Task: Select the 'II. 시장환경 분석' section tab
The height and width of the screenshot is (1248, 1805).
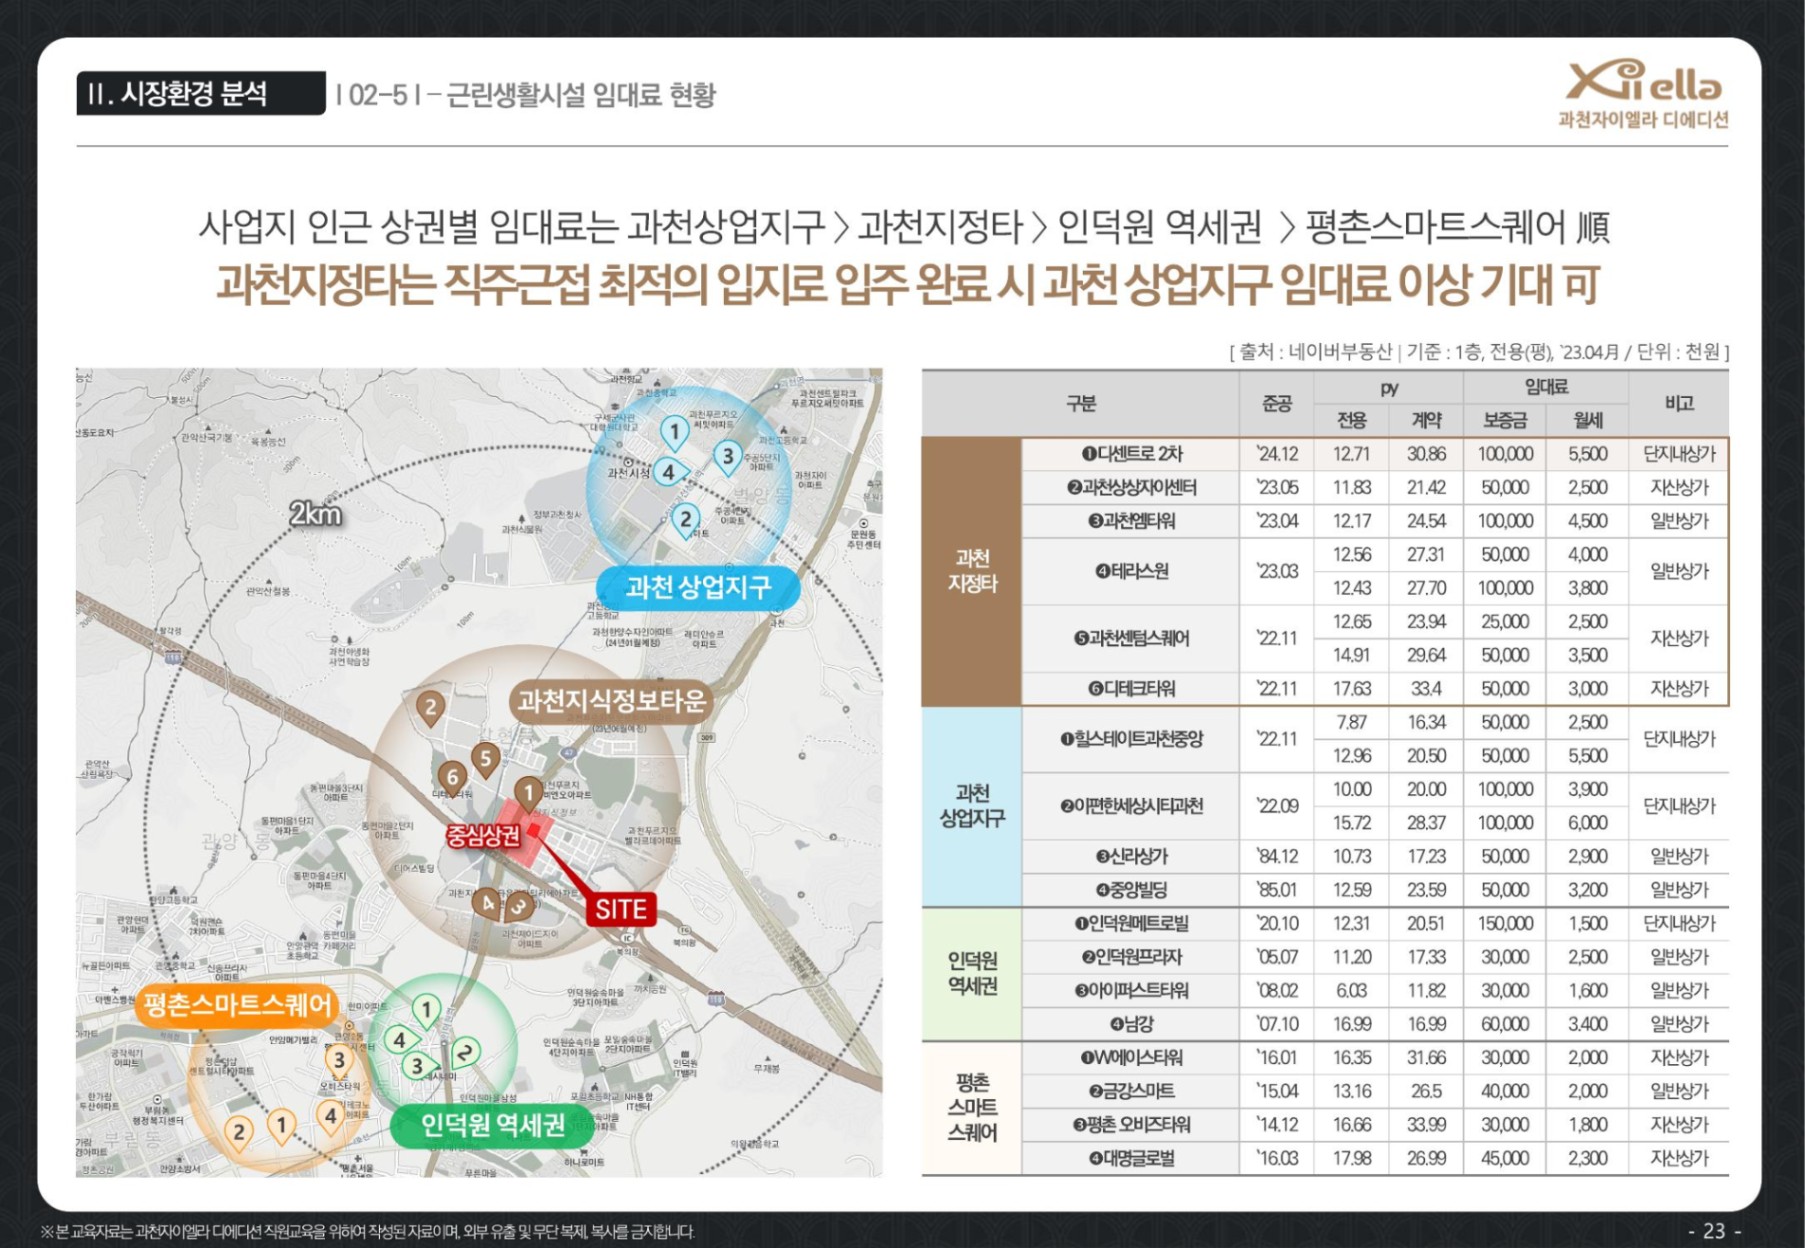Action: [x=200, y=93]
